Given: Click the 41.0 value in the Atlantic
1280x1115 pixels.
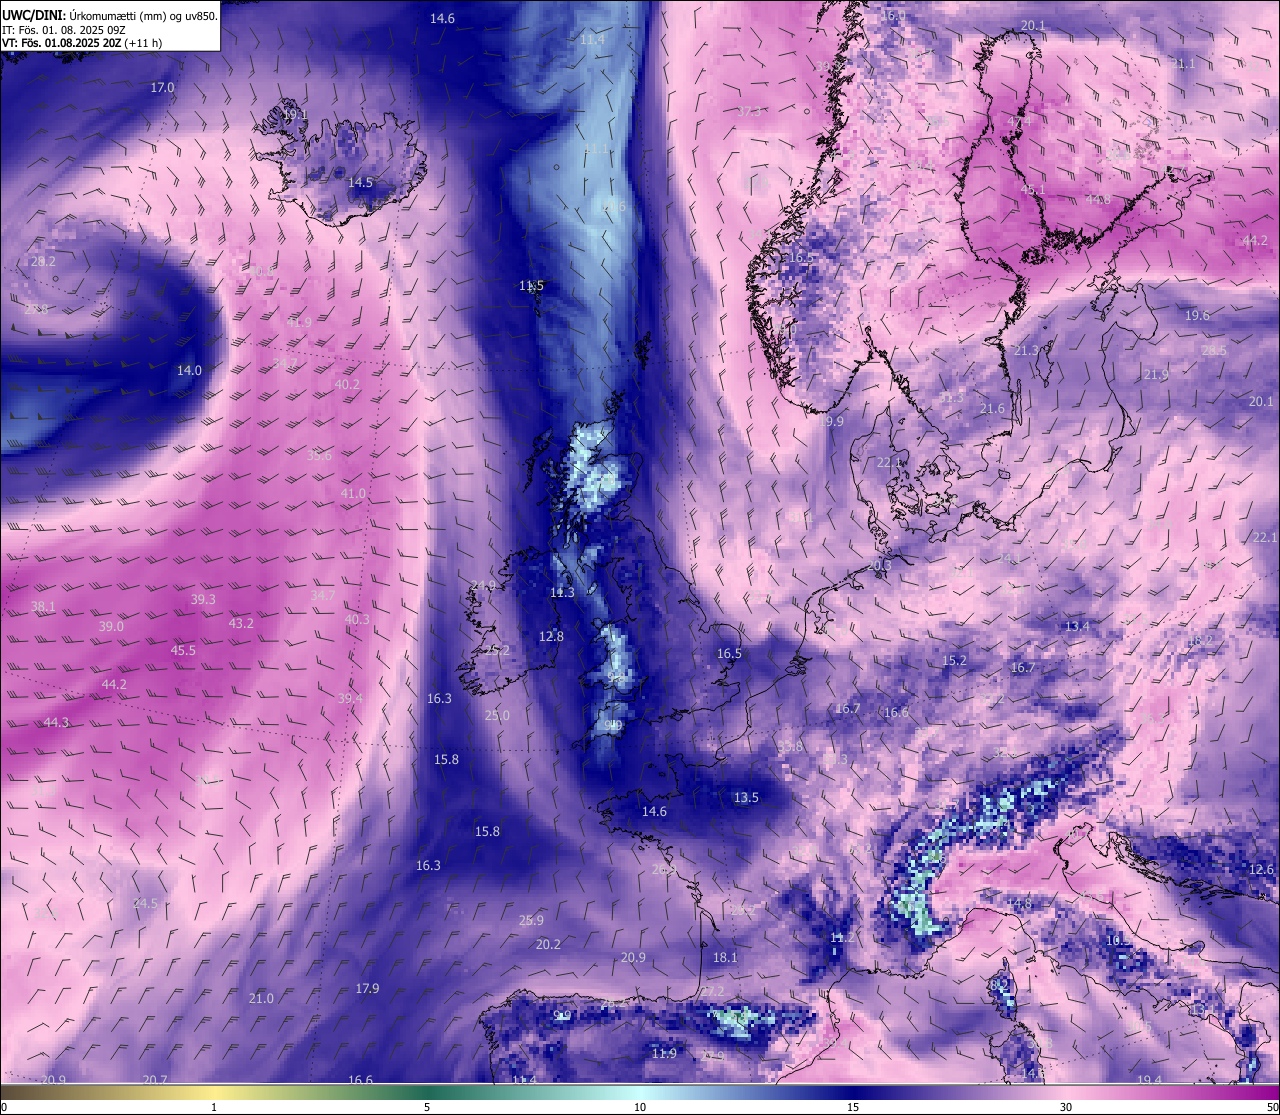Looking at the screenshot, I should (x=353, y=494).
